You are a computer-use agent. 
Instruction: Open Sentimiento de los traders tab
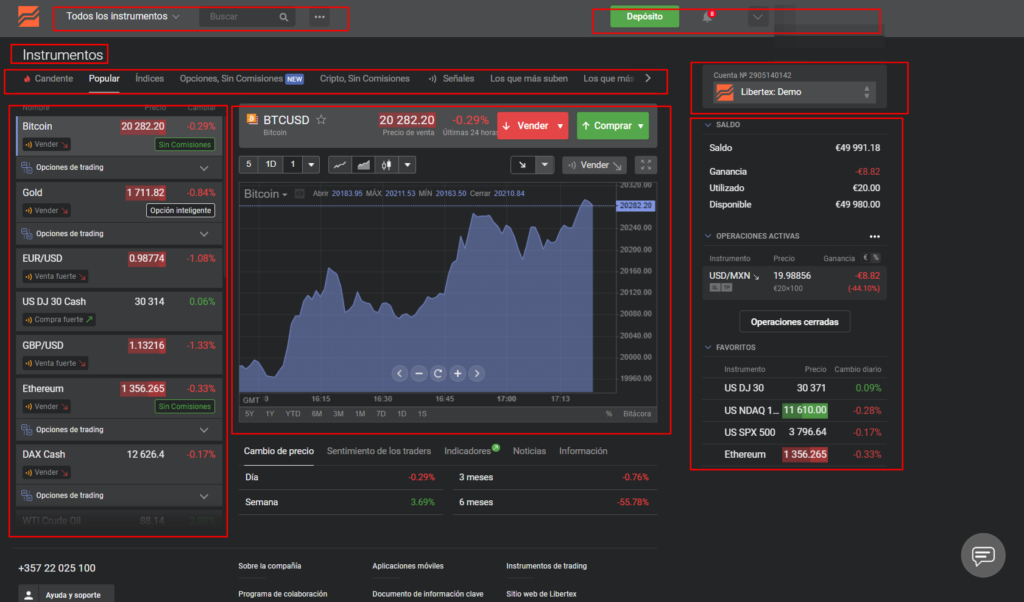pyautogui.click(x=379, y=451)
